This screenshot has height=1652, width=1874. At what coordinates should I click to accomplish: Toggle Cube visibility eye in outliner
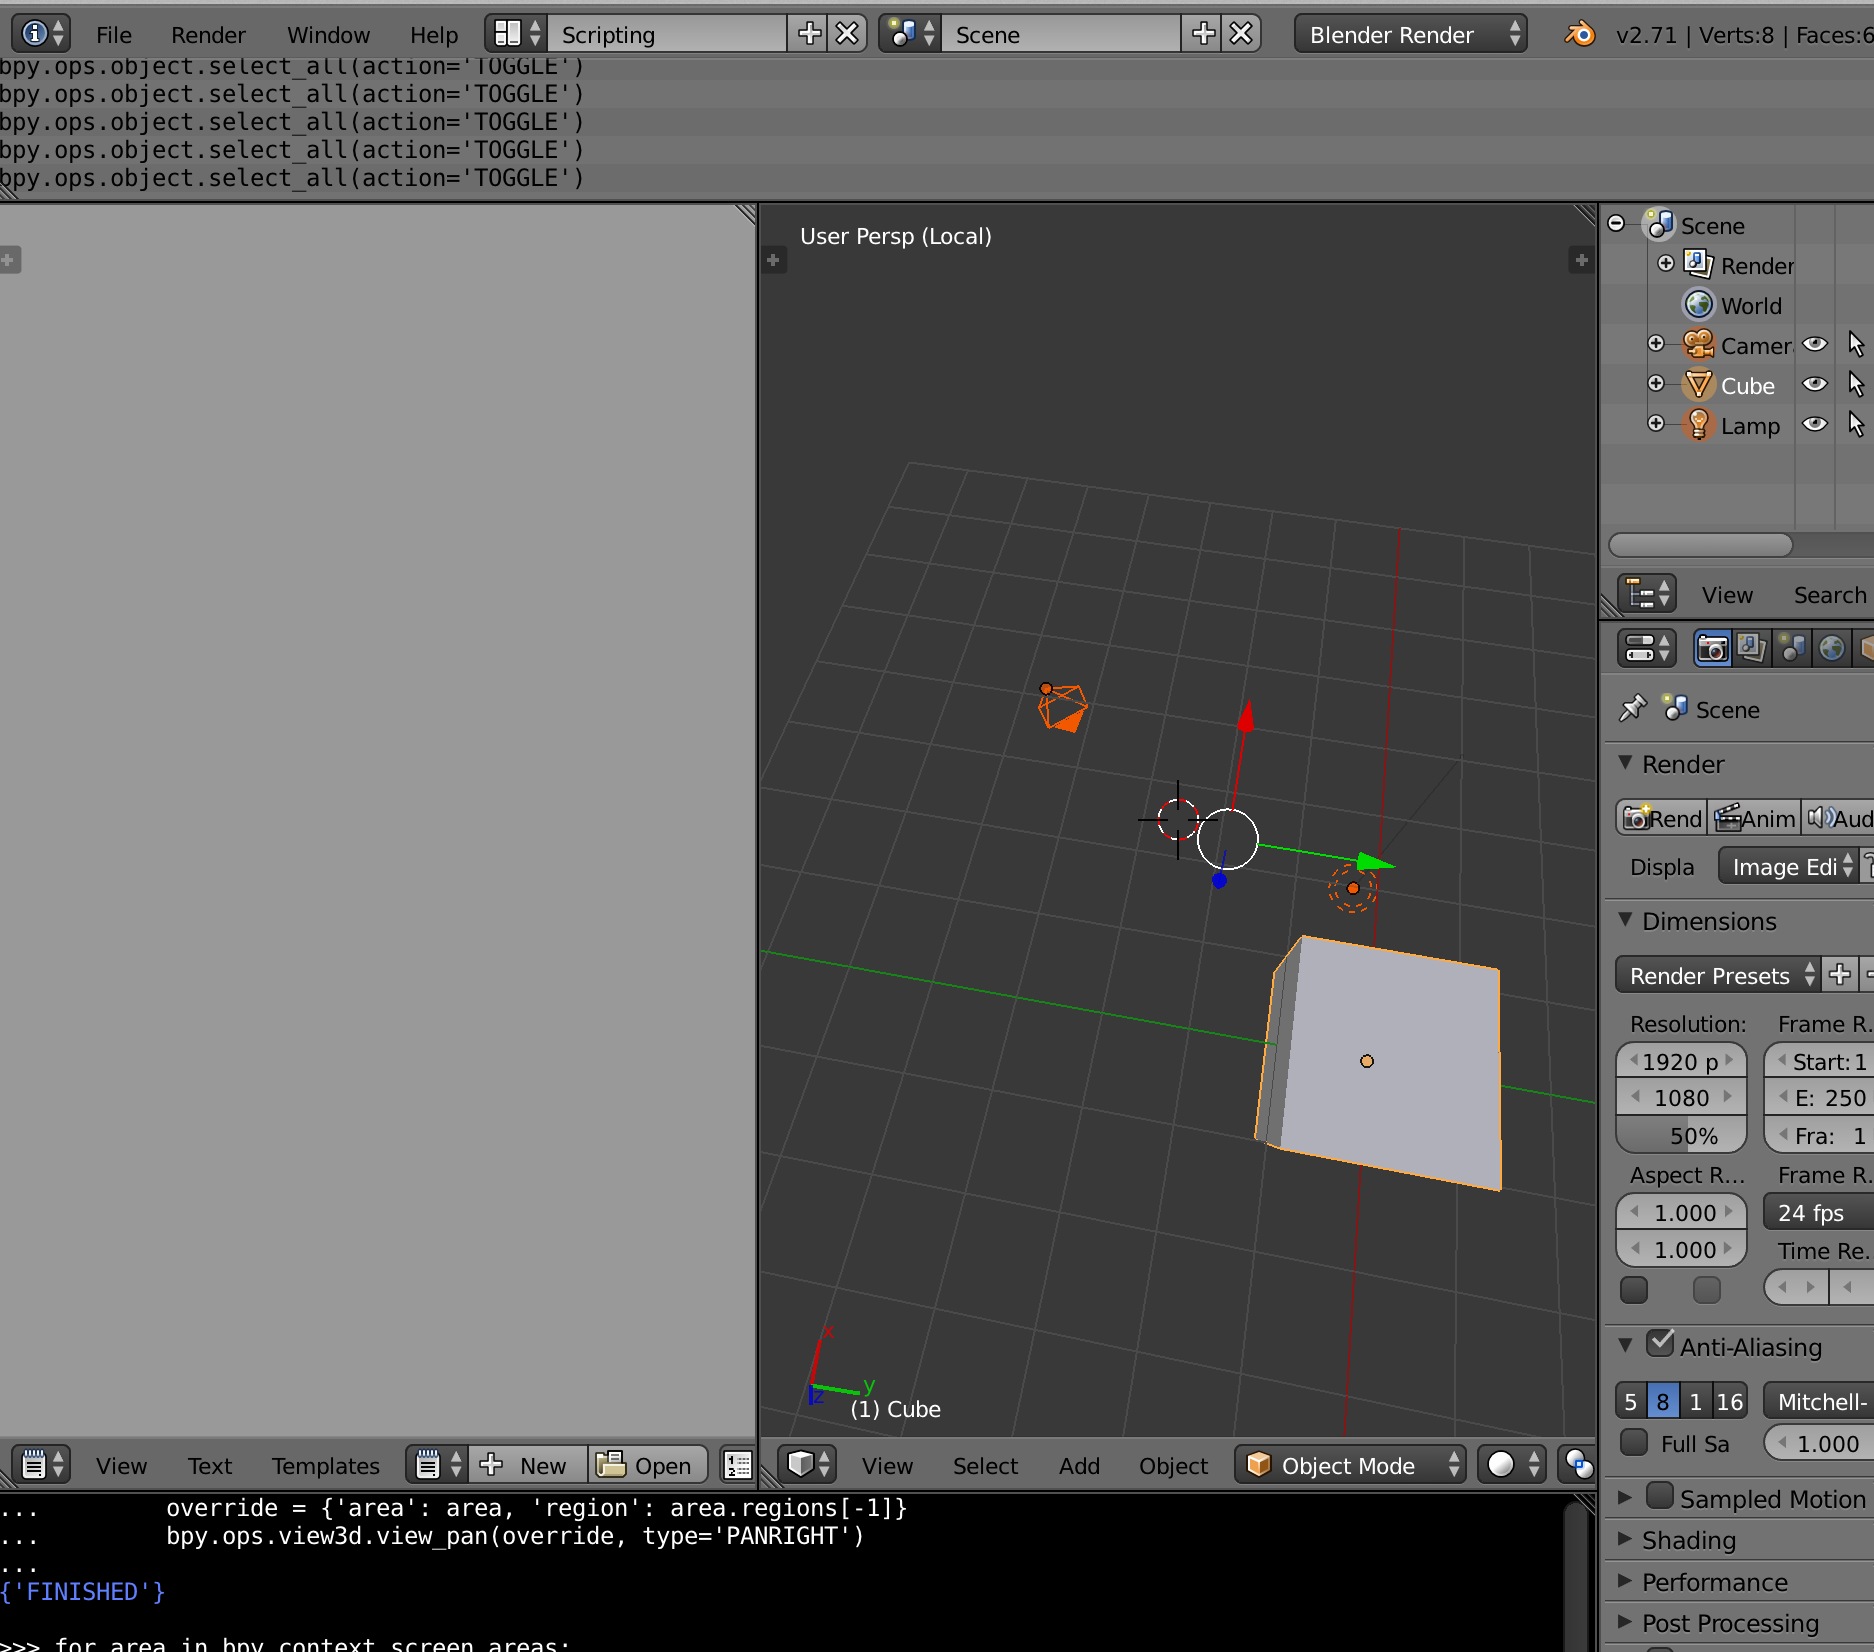tap(1815, 385)
